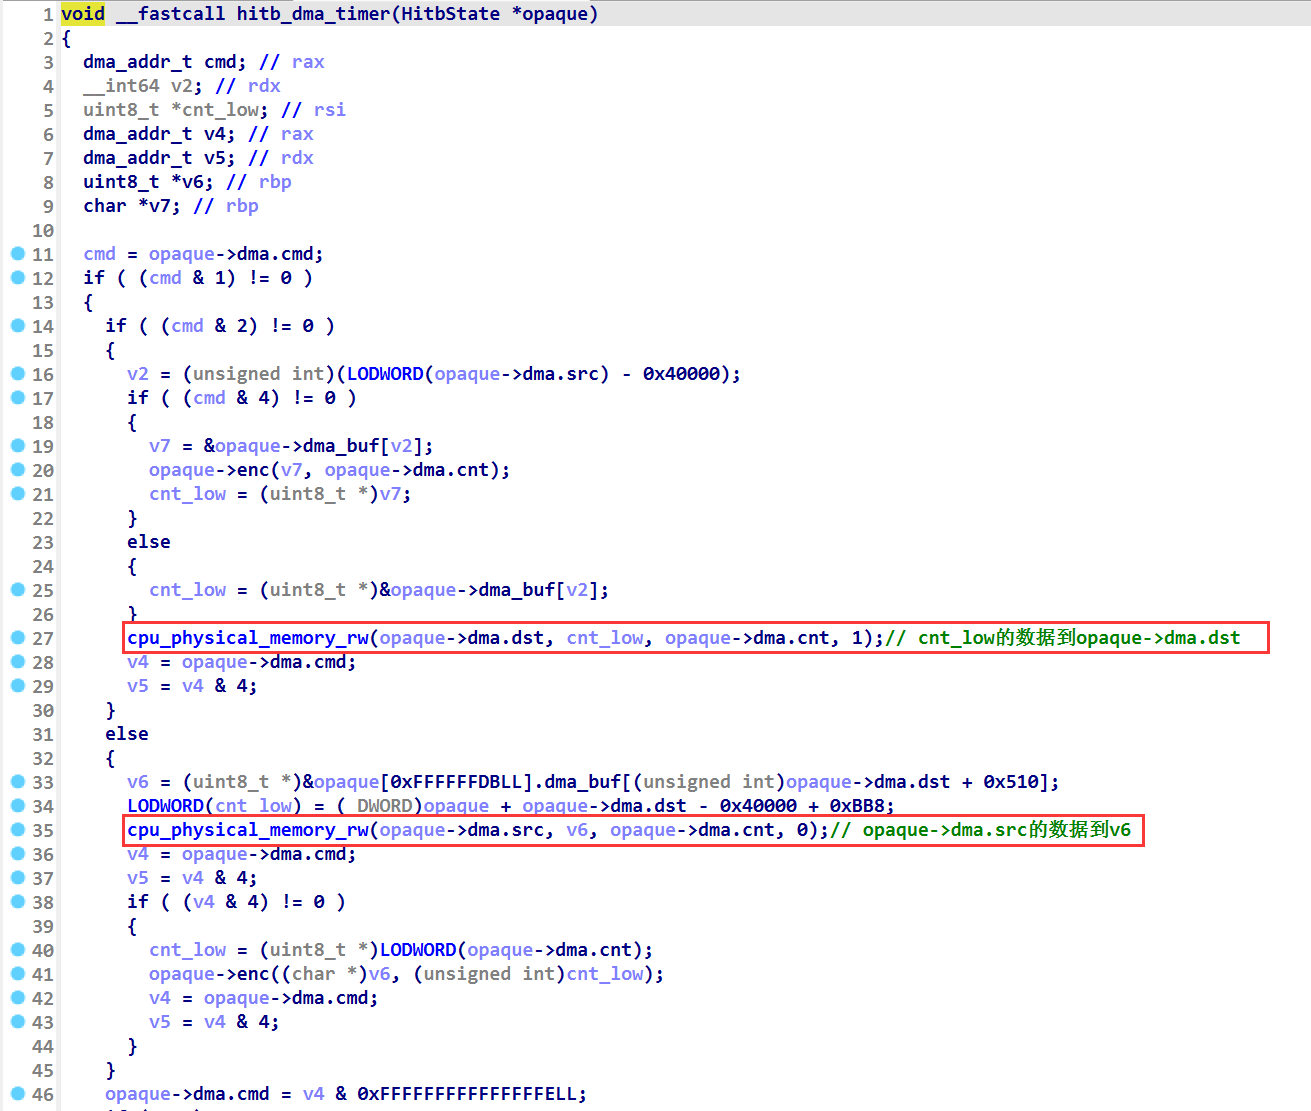This screenshot has height=1111, width=1311.
Task: Click the HitbState type in the signature
Action: 451,14
